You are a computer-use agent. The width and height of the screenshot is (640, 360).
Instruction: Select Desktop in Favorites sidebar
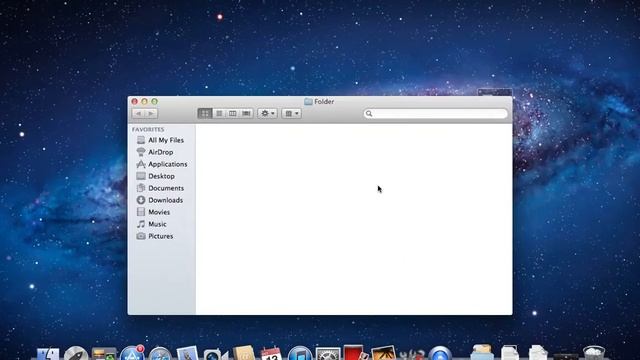(x=161, y=176)
